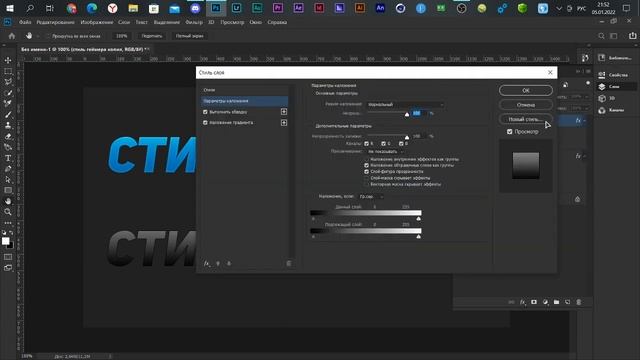Toggle the R channel checkbox

[366, 144]
